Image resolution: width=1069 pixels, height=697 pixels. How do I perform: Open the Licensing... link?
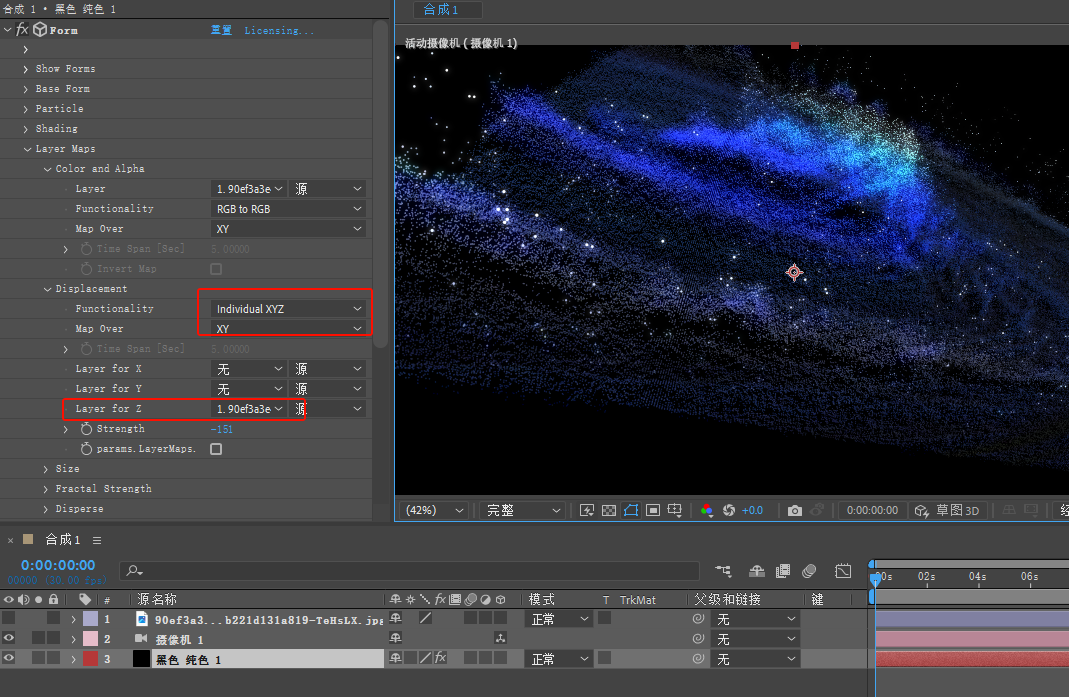tap(280, 30)
